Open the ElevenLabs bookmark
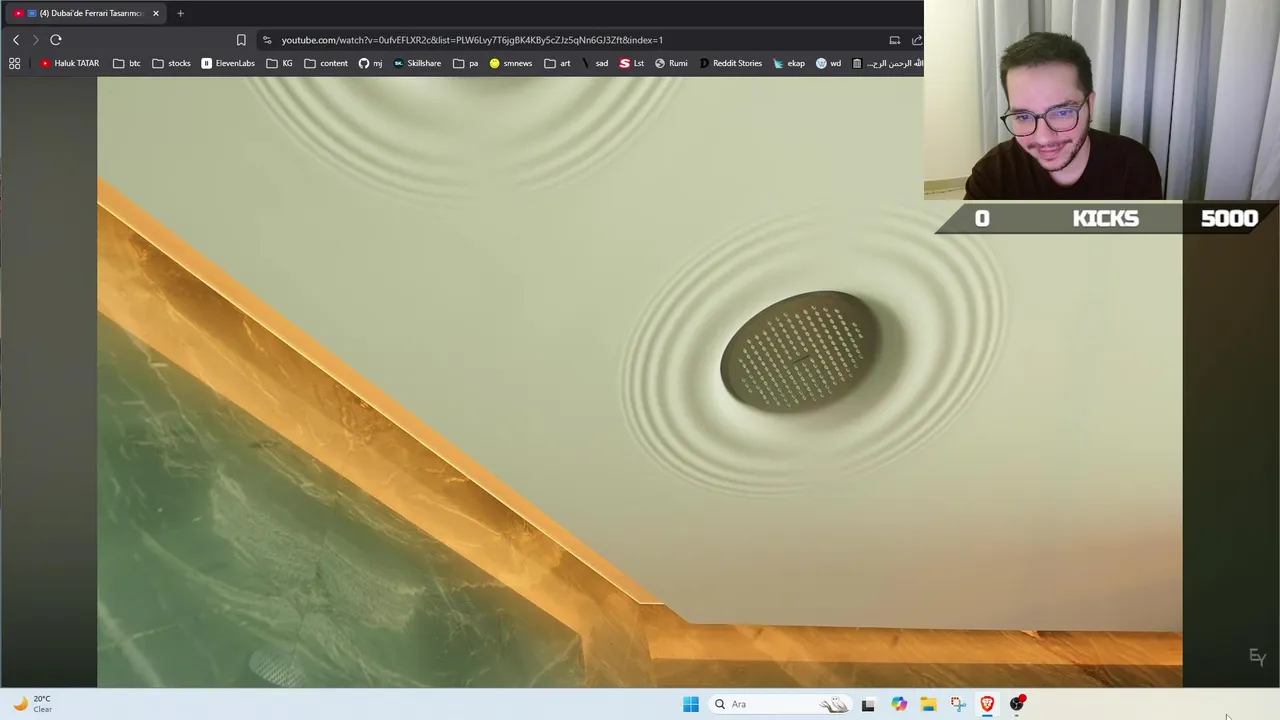 tap(228, 63)
